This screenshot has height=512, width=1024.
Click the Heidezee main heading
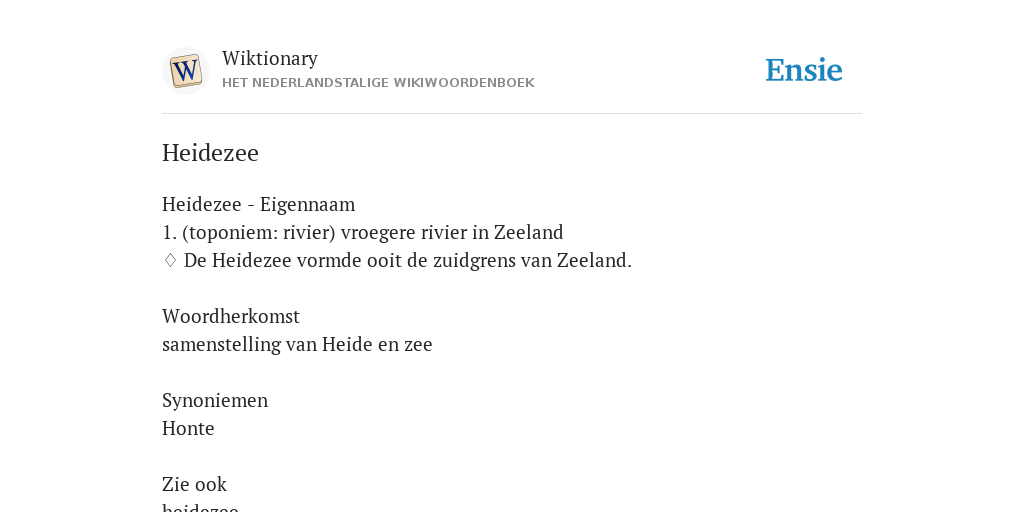pyautogui.click(x=210, y=153)
